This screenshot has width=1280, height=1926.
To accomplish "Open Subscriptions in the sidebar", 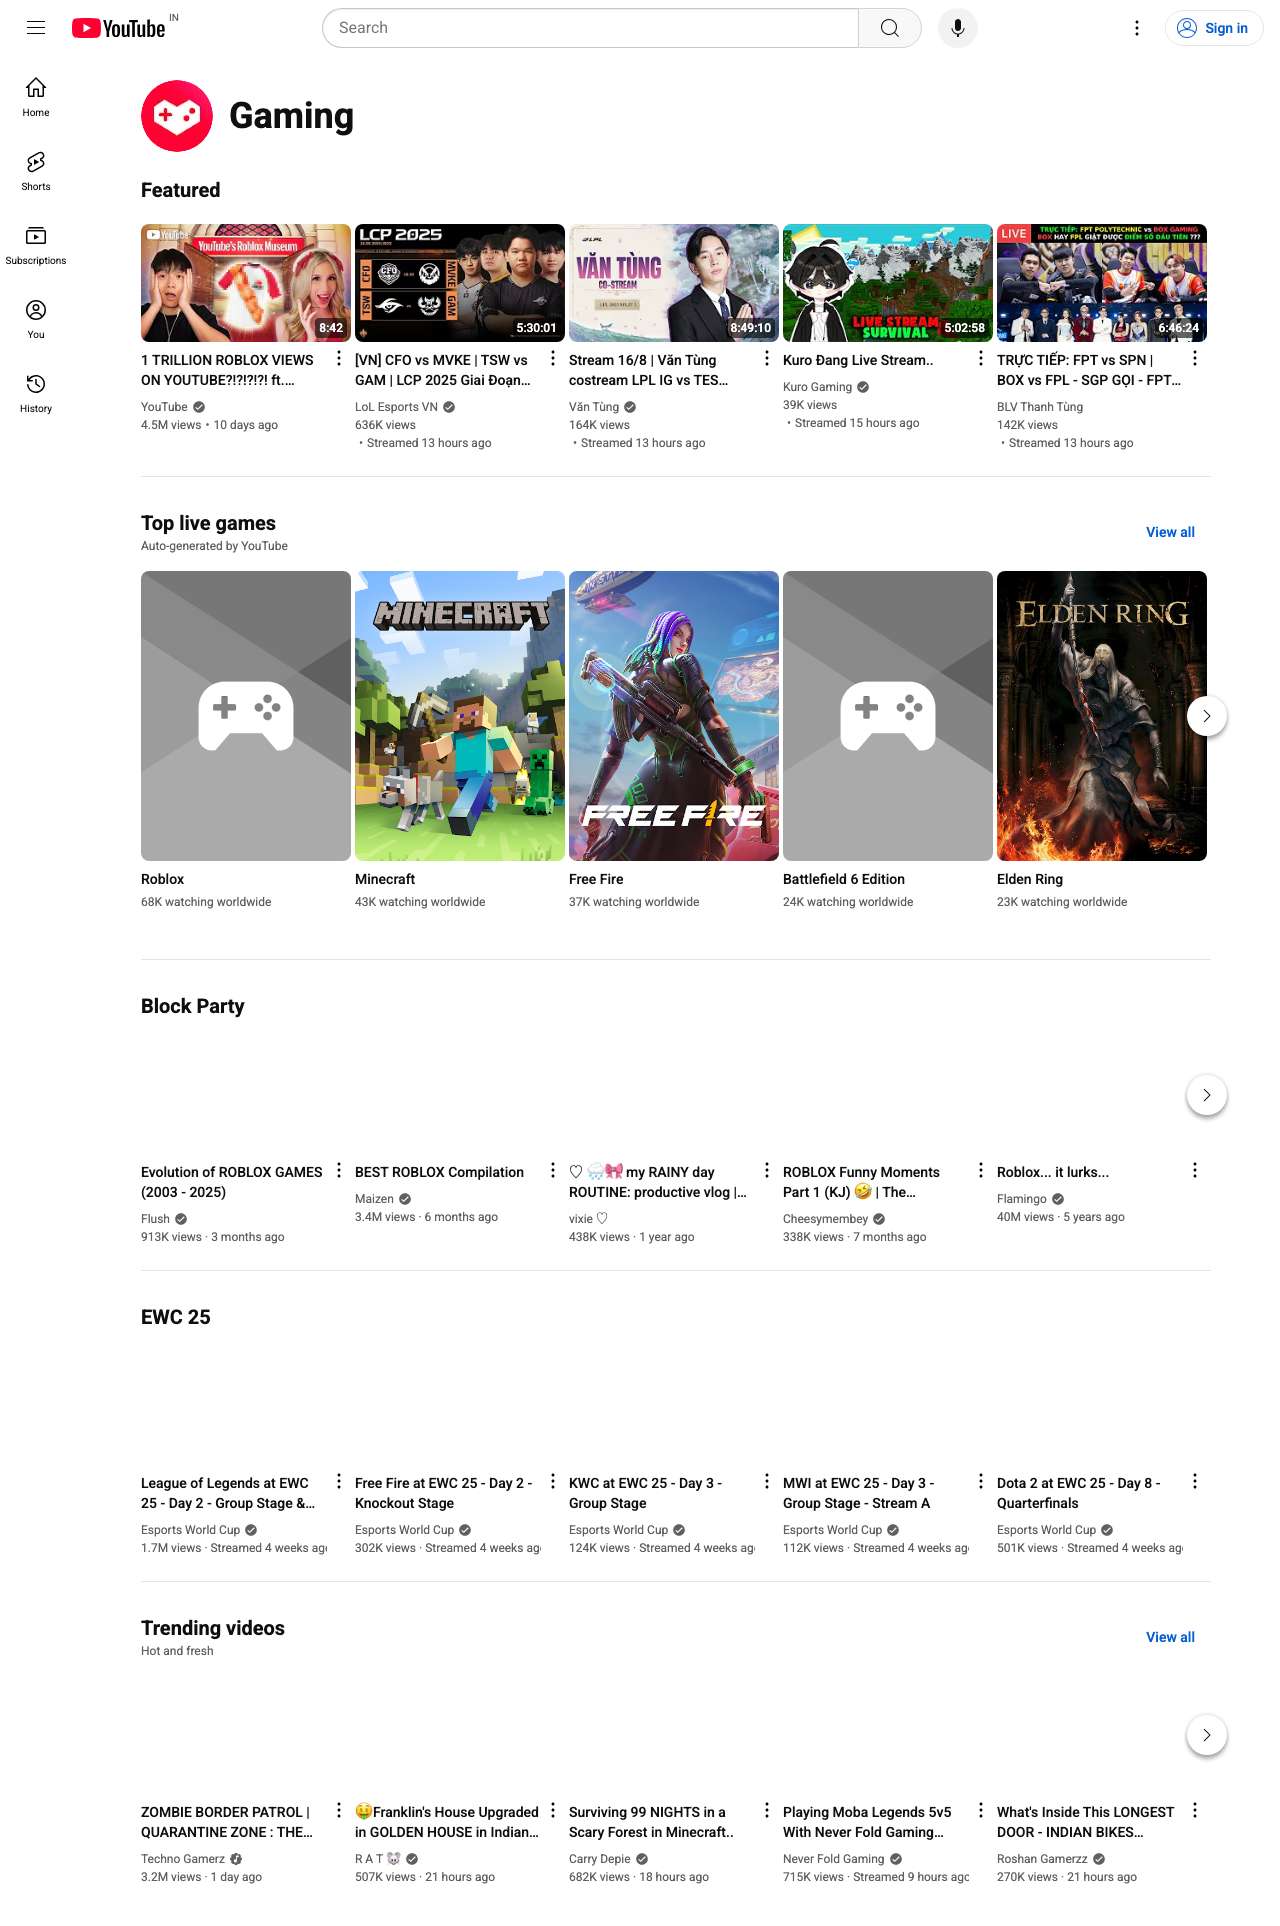I will [36, 245].
